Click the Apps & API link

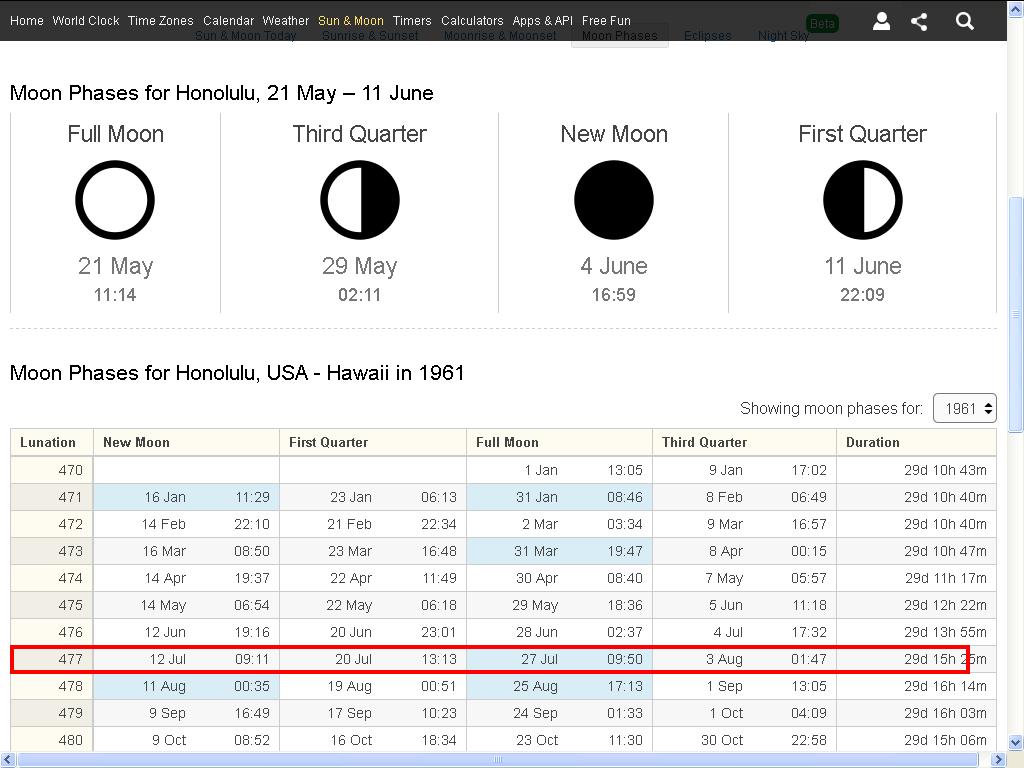coord(542,20)
